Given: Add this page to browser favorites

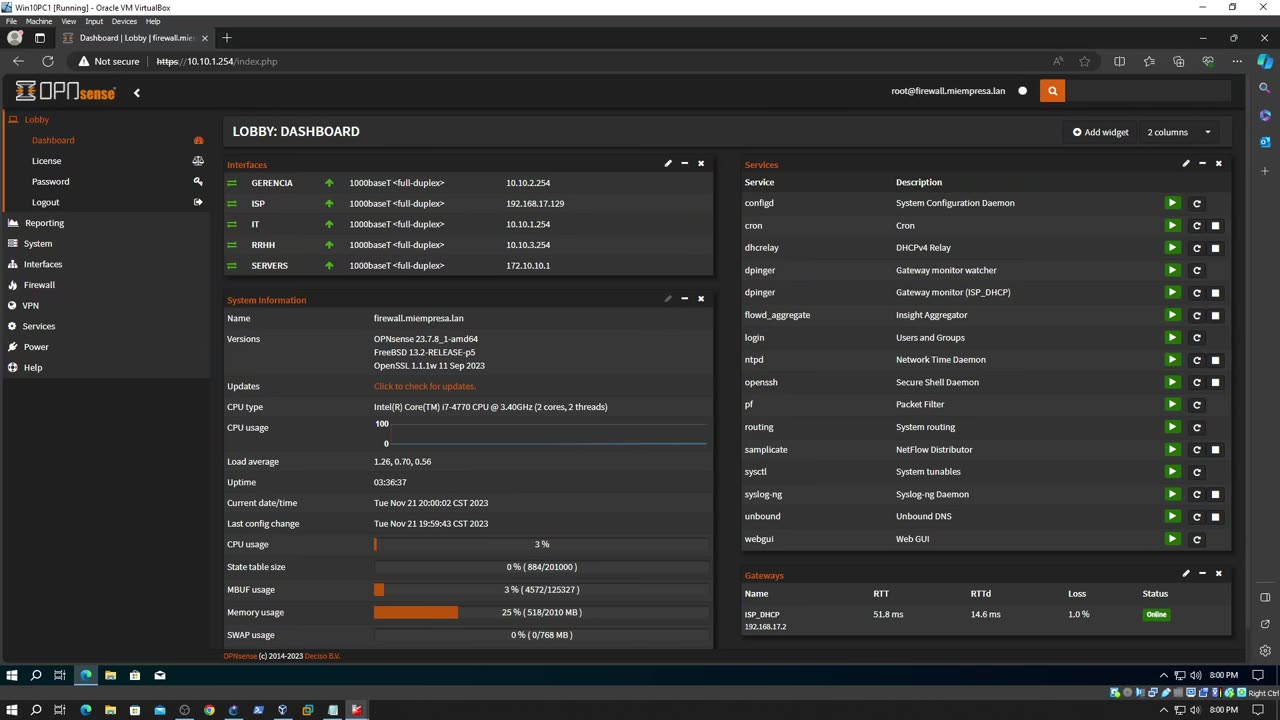Looking at the screenshot, I should [1084, 61].
